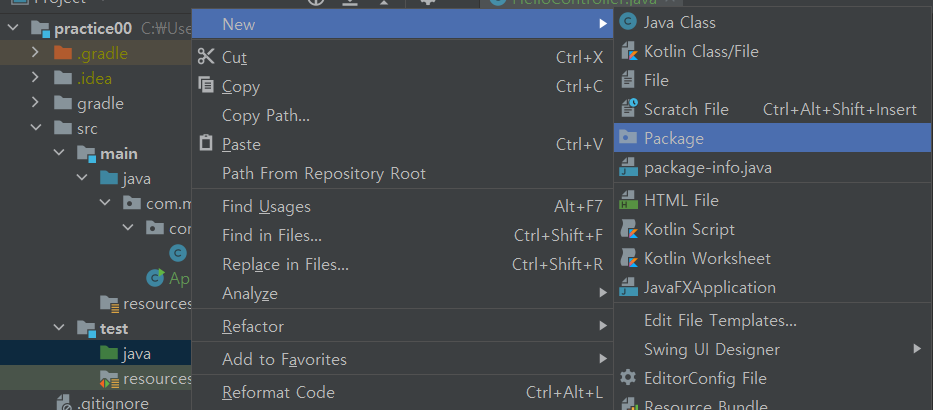Screen dimensions: 933x410
Task: Click the practice00 project module icon
Action: (x=40, y=29)
